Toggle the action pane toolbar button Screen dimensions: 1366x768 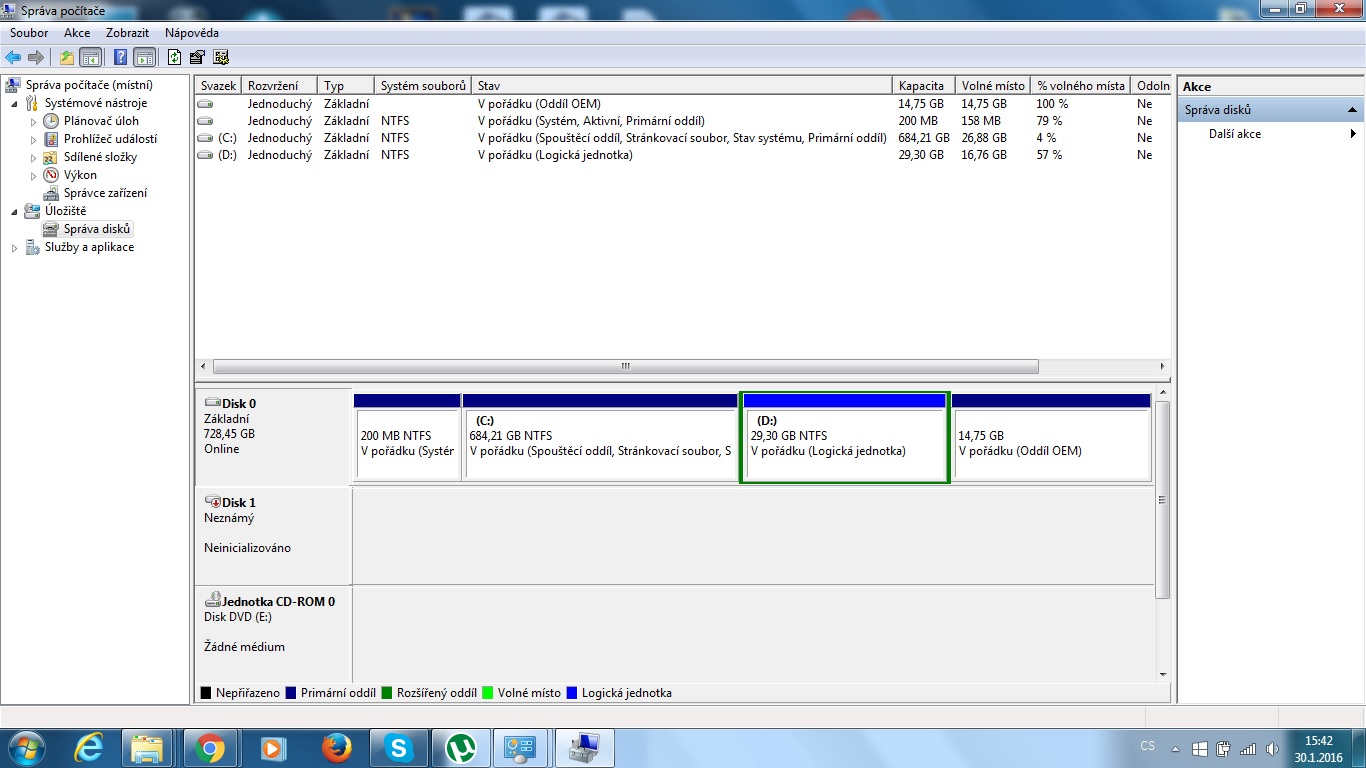[144, 57]
